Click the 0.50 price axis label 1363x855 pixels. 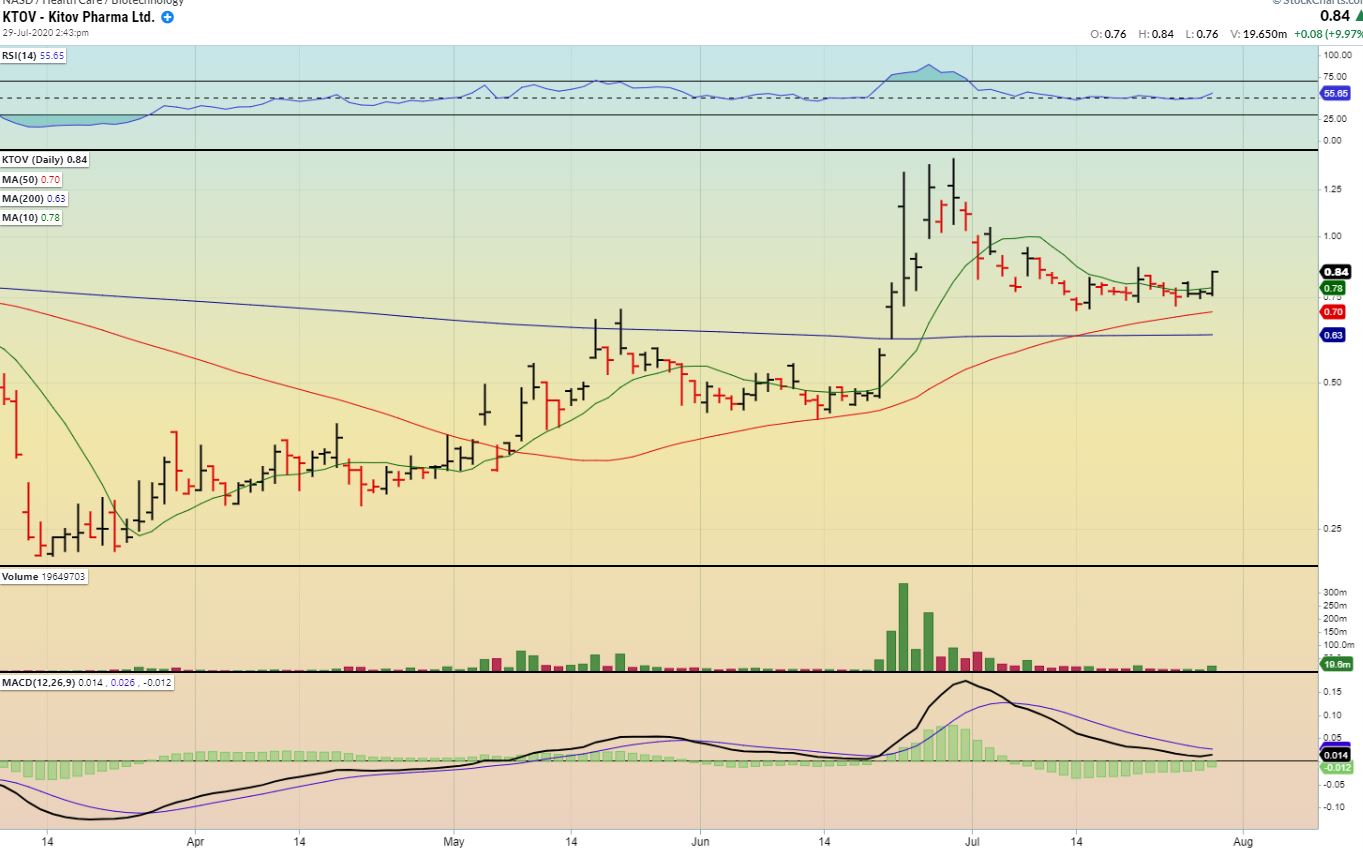(1333, 382)
